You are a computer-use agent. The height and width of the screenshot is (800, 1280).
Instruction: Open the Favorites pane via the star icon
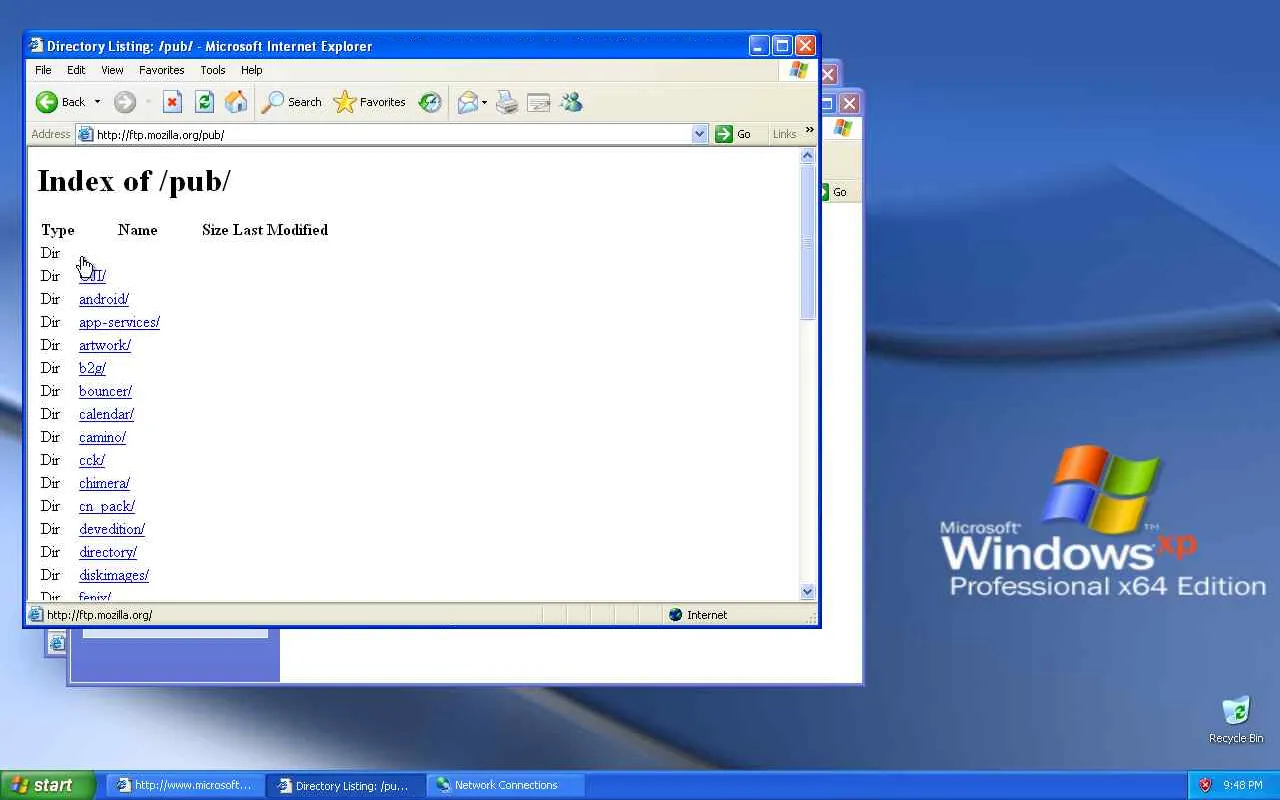370,102
